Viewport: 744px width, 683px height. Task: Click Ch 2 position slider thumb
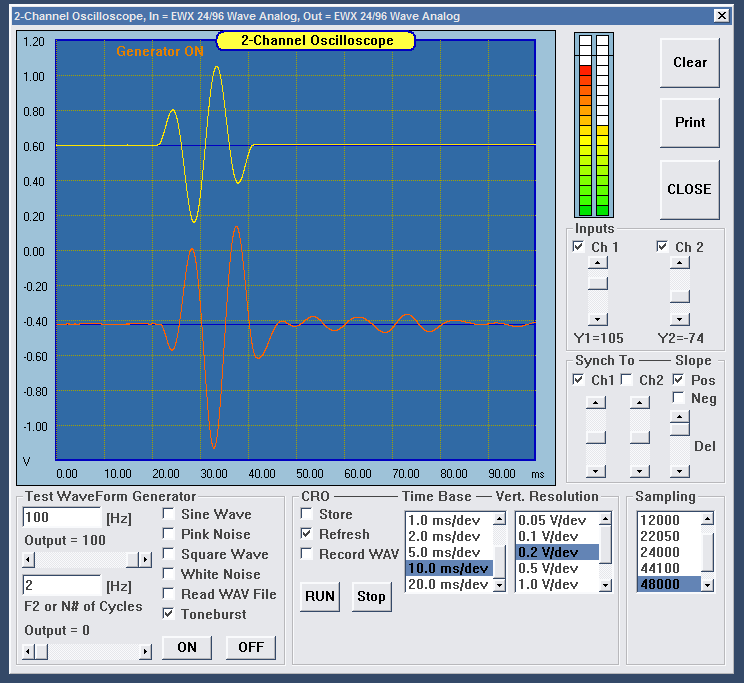680,297
